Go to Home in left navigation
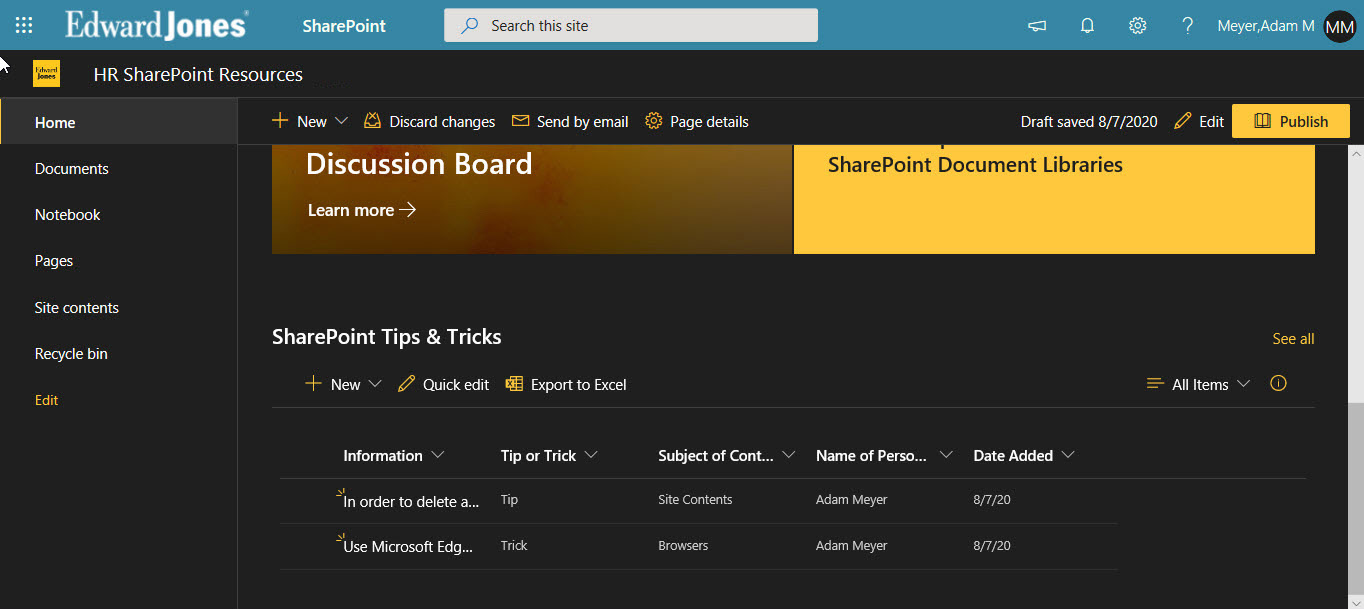The width and height of the screenshot is (1364, 609). click(118, 123)
